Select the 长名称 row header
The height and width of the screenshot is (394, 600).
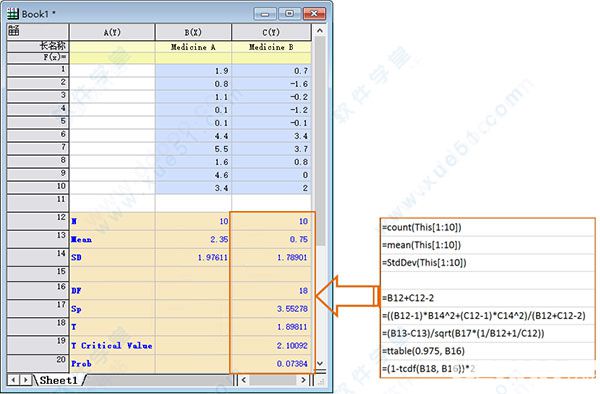tap(38, 47)
